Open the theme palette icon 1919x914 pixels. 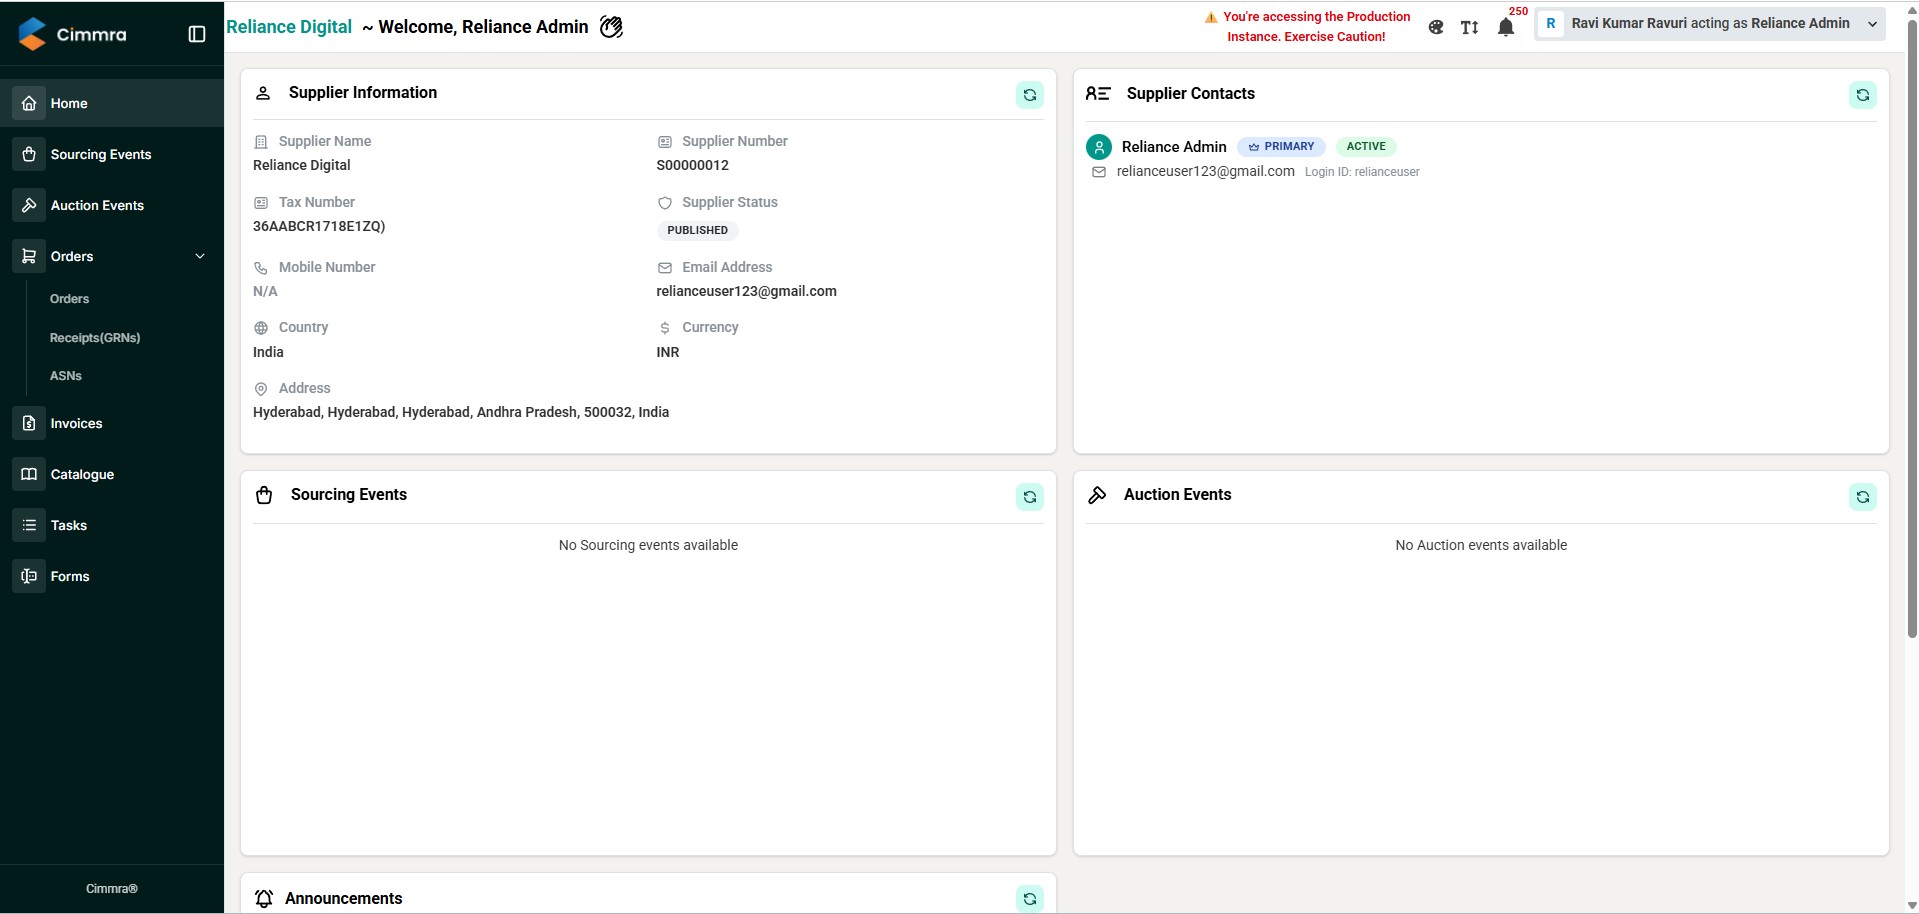[1436, 28]
